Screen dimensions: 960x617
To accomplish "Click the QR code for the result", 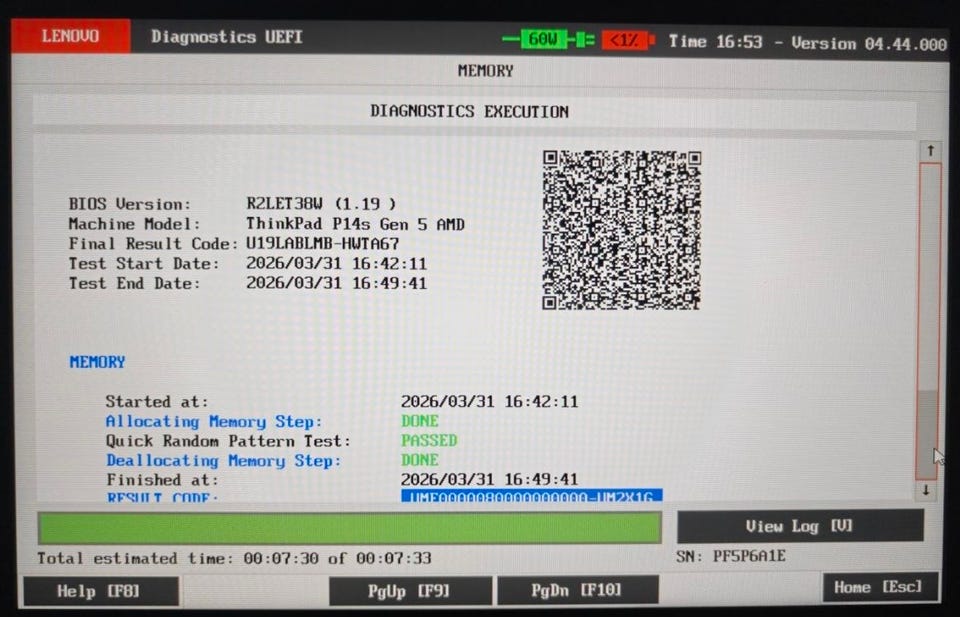I will click(621, 230).
